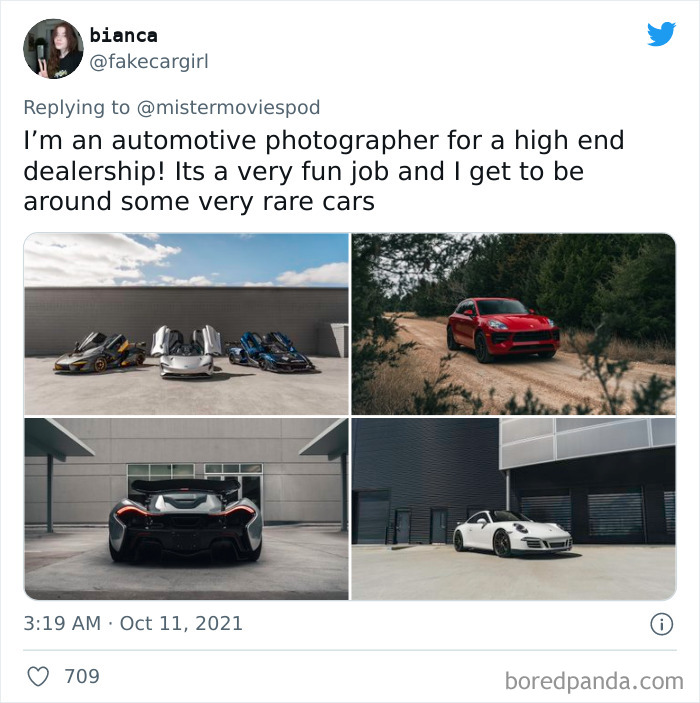The image size is (700, 703).
Task: Open the tweet info icon
Action: pyautogui.click(x=661, y=624)
